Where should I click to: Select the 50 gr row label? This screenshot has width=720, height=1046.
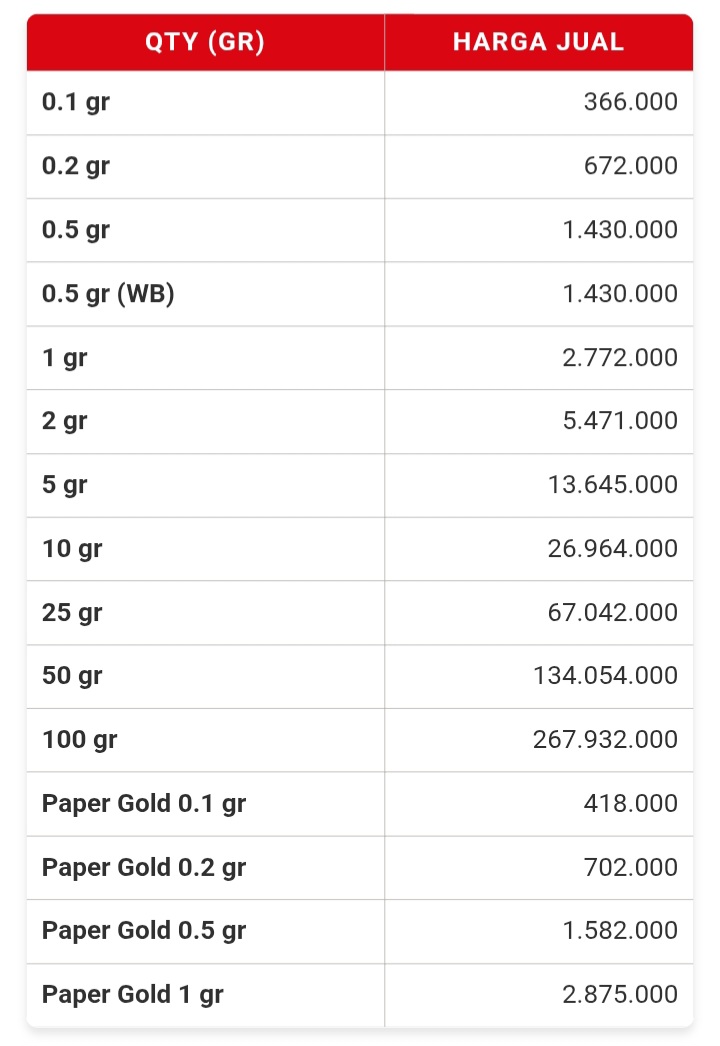pos(72,676)
